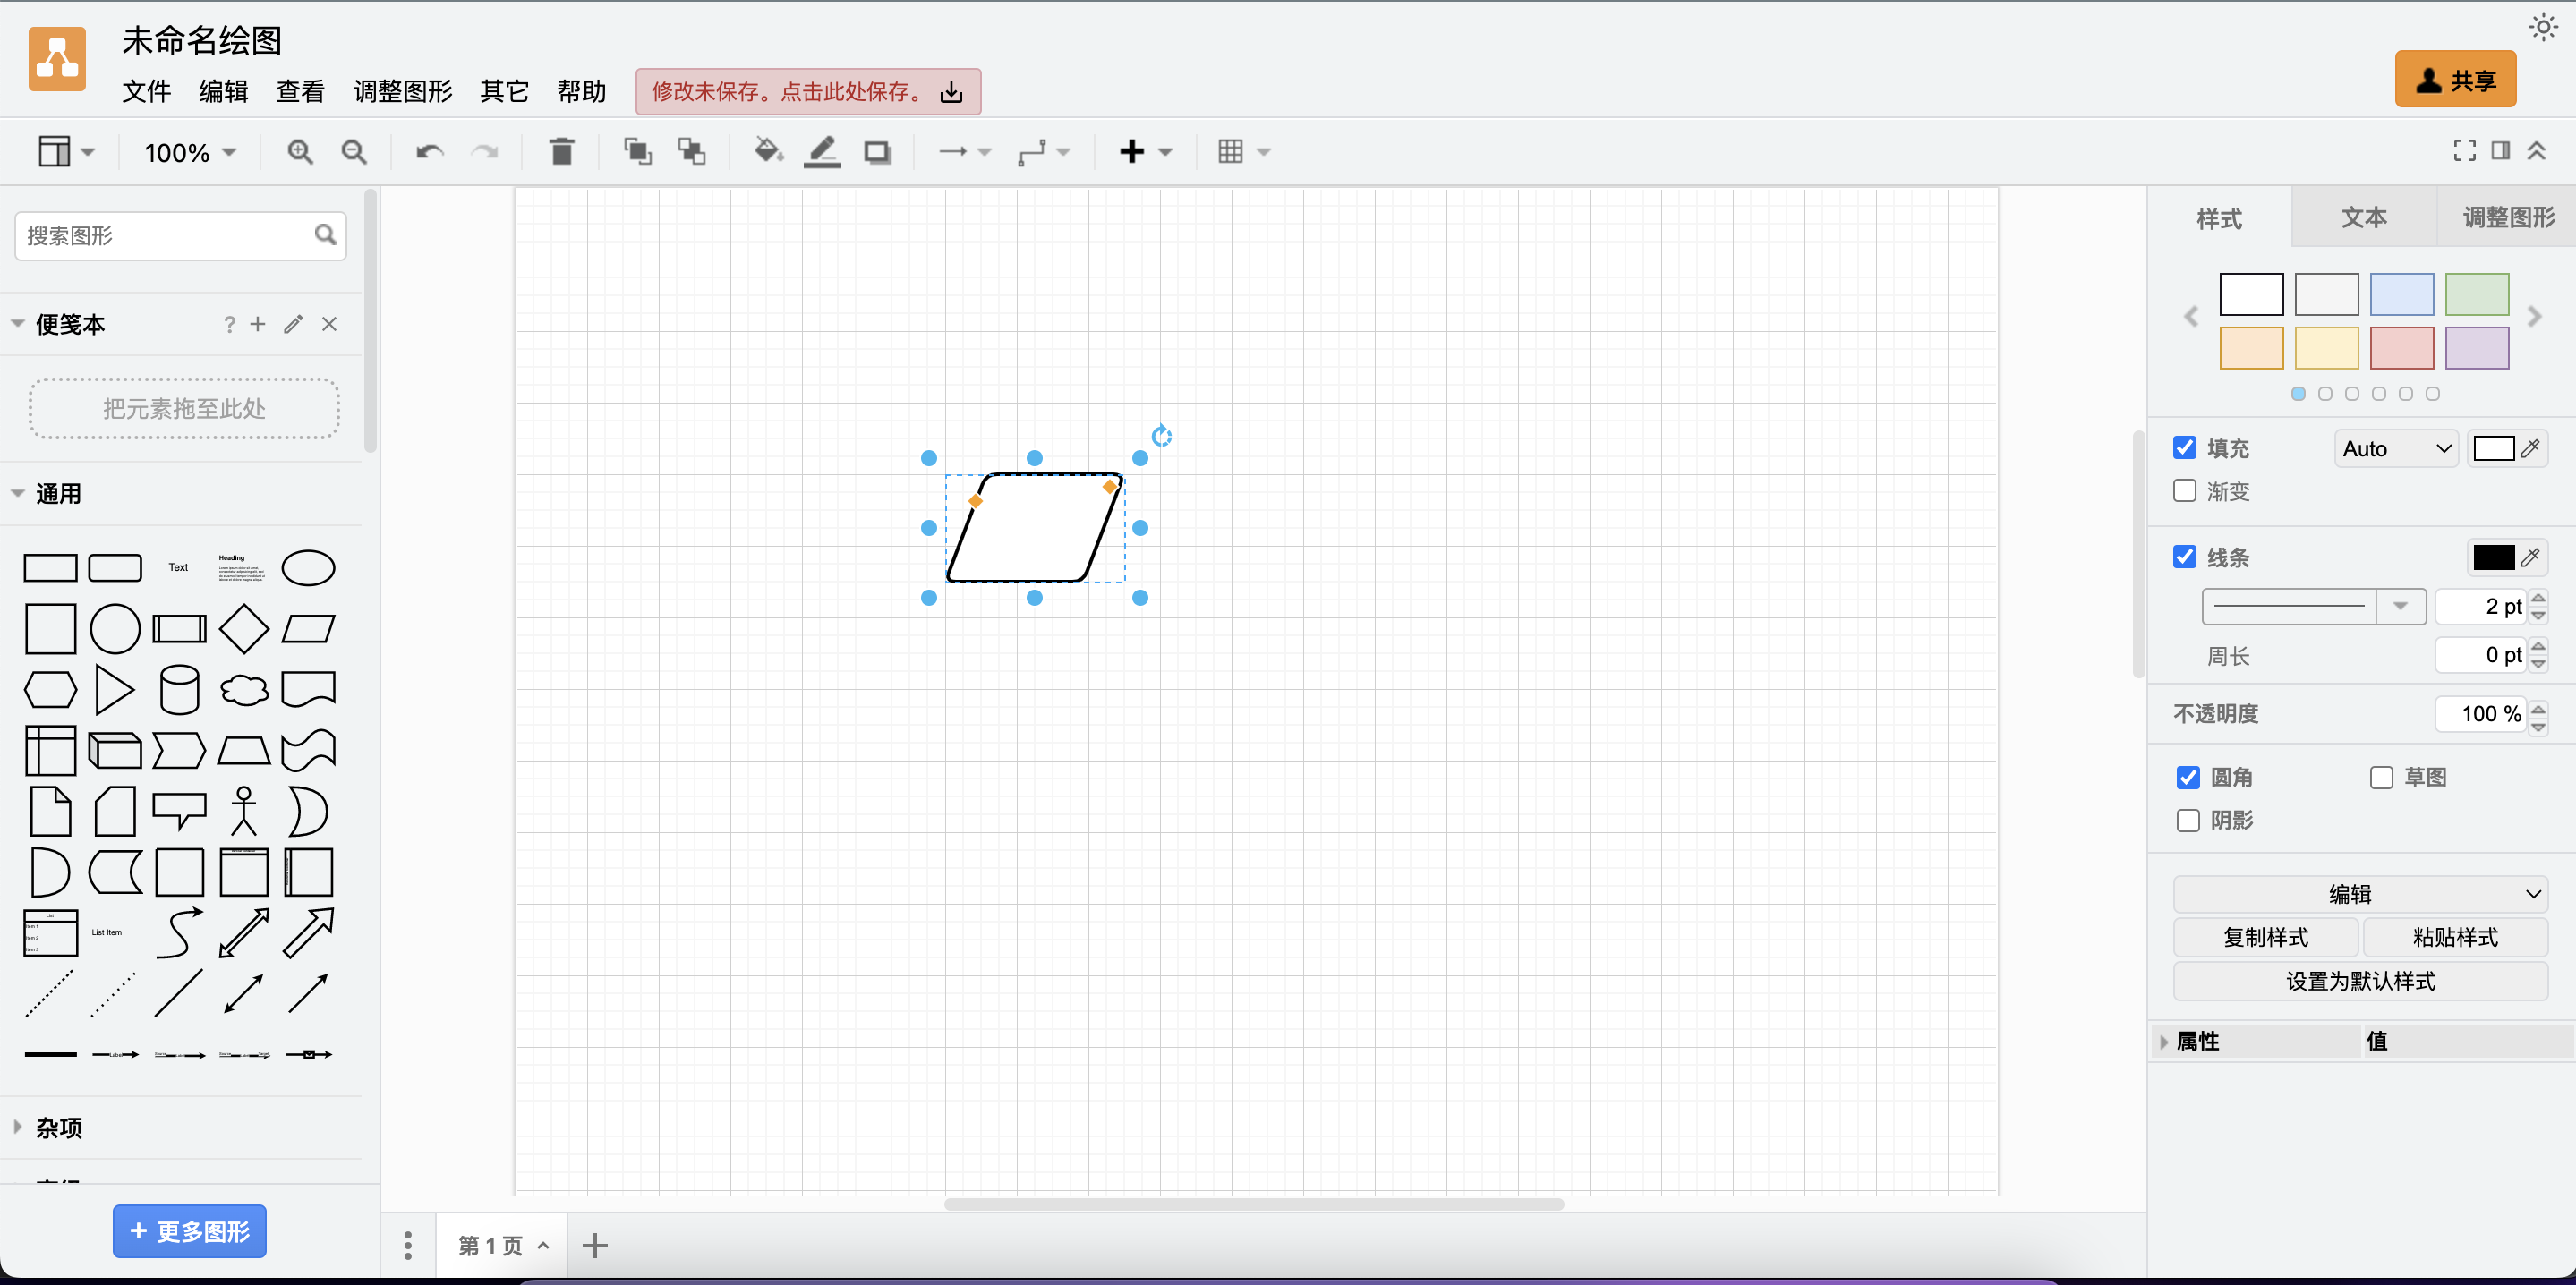Enable the 阴影 shadow checkbox
The width and height of the screenshot is (2576, 1285).
tap(2188, 820)
